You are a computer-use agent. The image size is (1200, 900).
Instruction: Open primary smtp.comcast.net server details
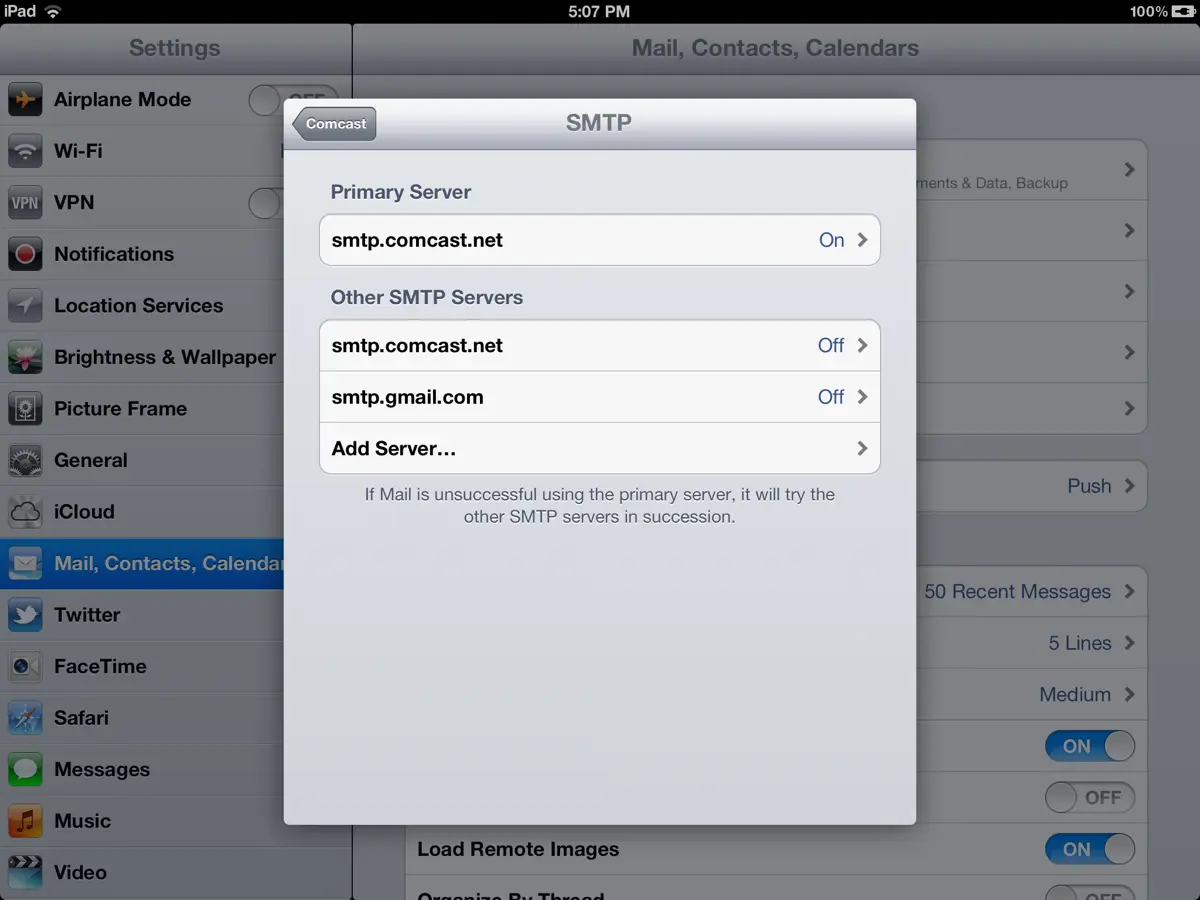pyautogui.click(x=599, y=240)
